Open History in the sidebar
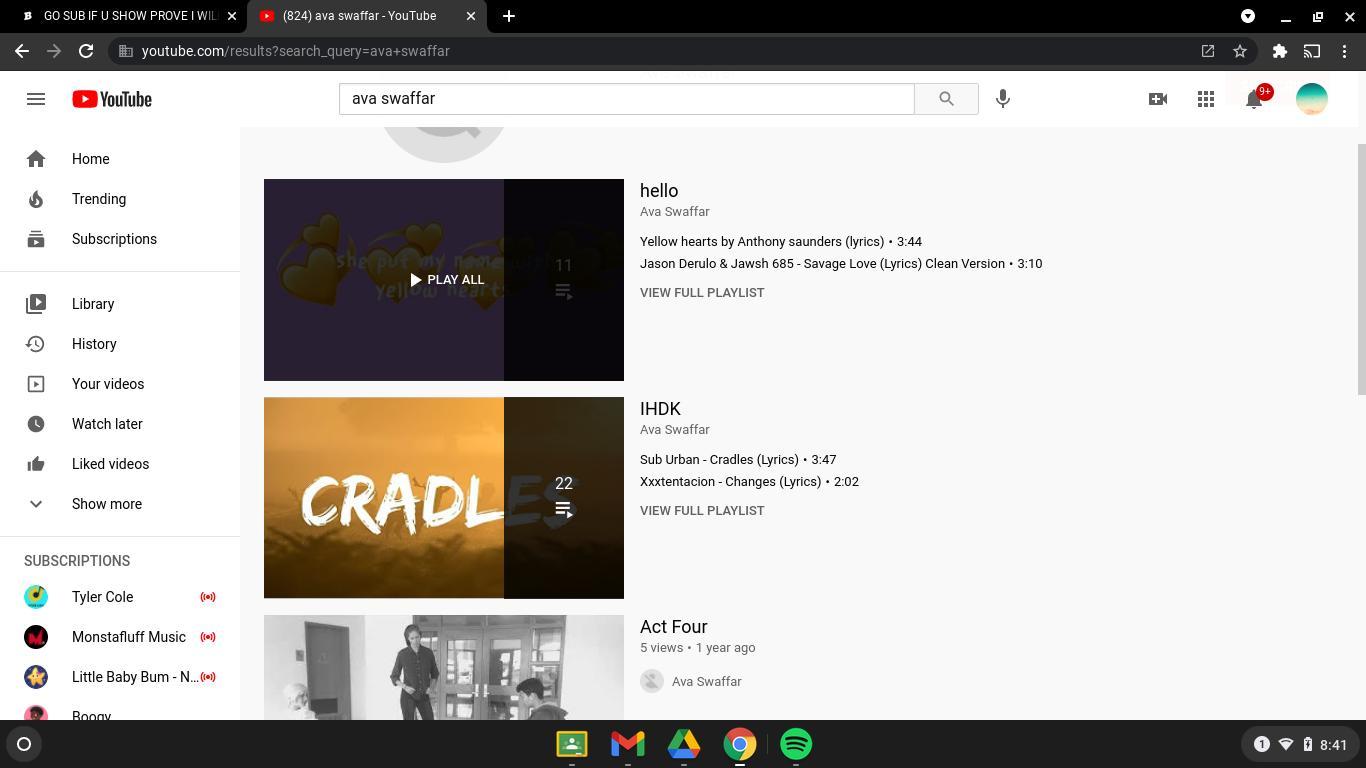 (120, 344)
